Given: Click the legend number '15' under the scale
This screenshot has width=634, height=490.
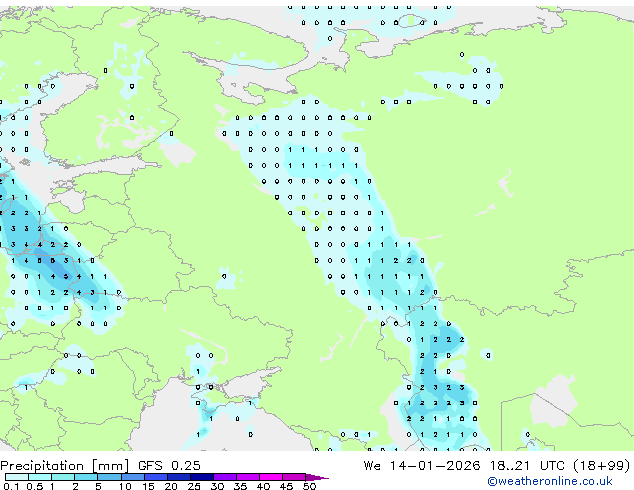Looking at the screenshot, I should point(148,486).
